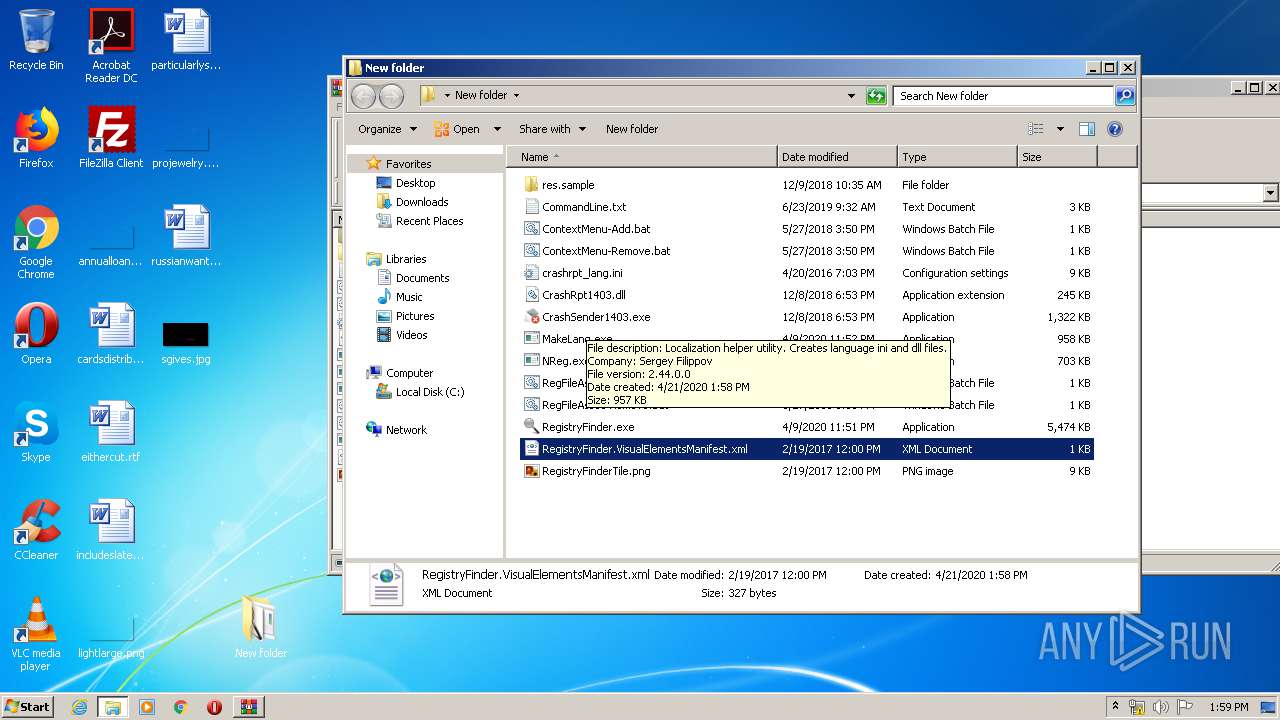Sort files by the Type column header
Image resolution: width=1280 pixels, height=720 pixels.
957,157
